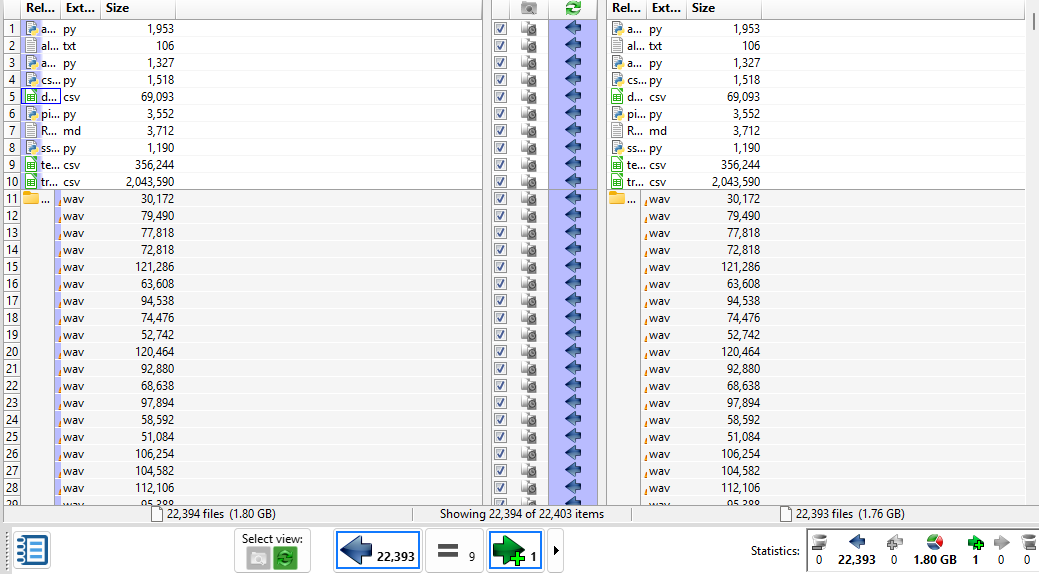The image size is (1039, 574).
Task: Click the blue arrow for row 20 wav 120,464
Action: pos(573,352)
